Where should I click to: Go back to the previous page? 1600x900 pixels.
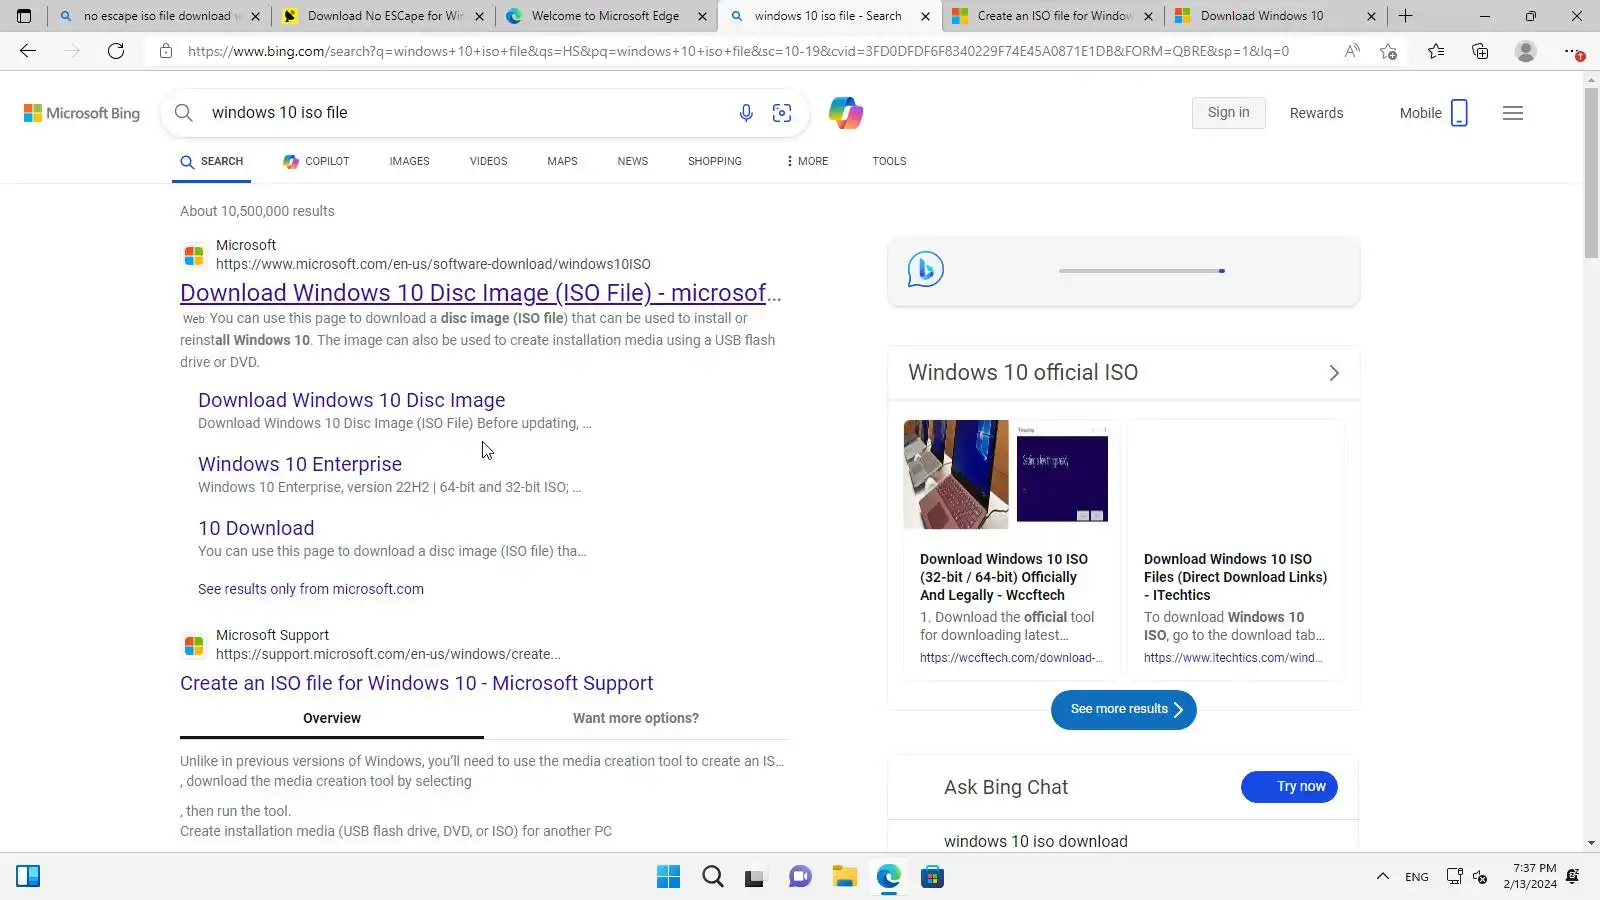[28, 51]
